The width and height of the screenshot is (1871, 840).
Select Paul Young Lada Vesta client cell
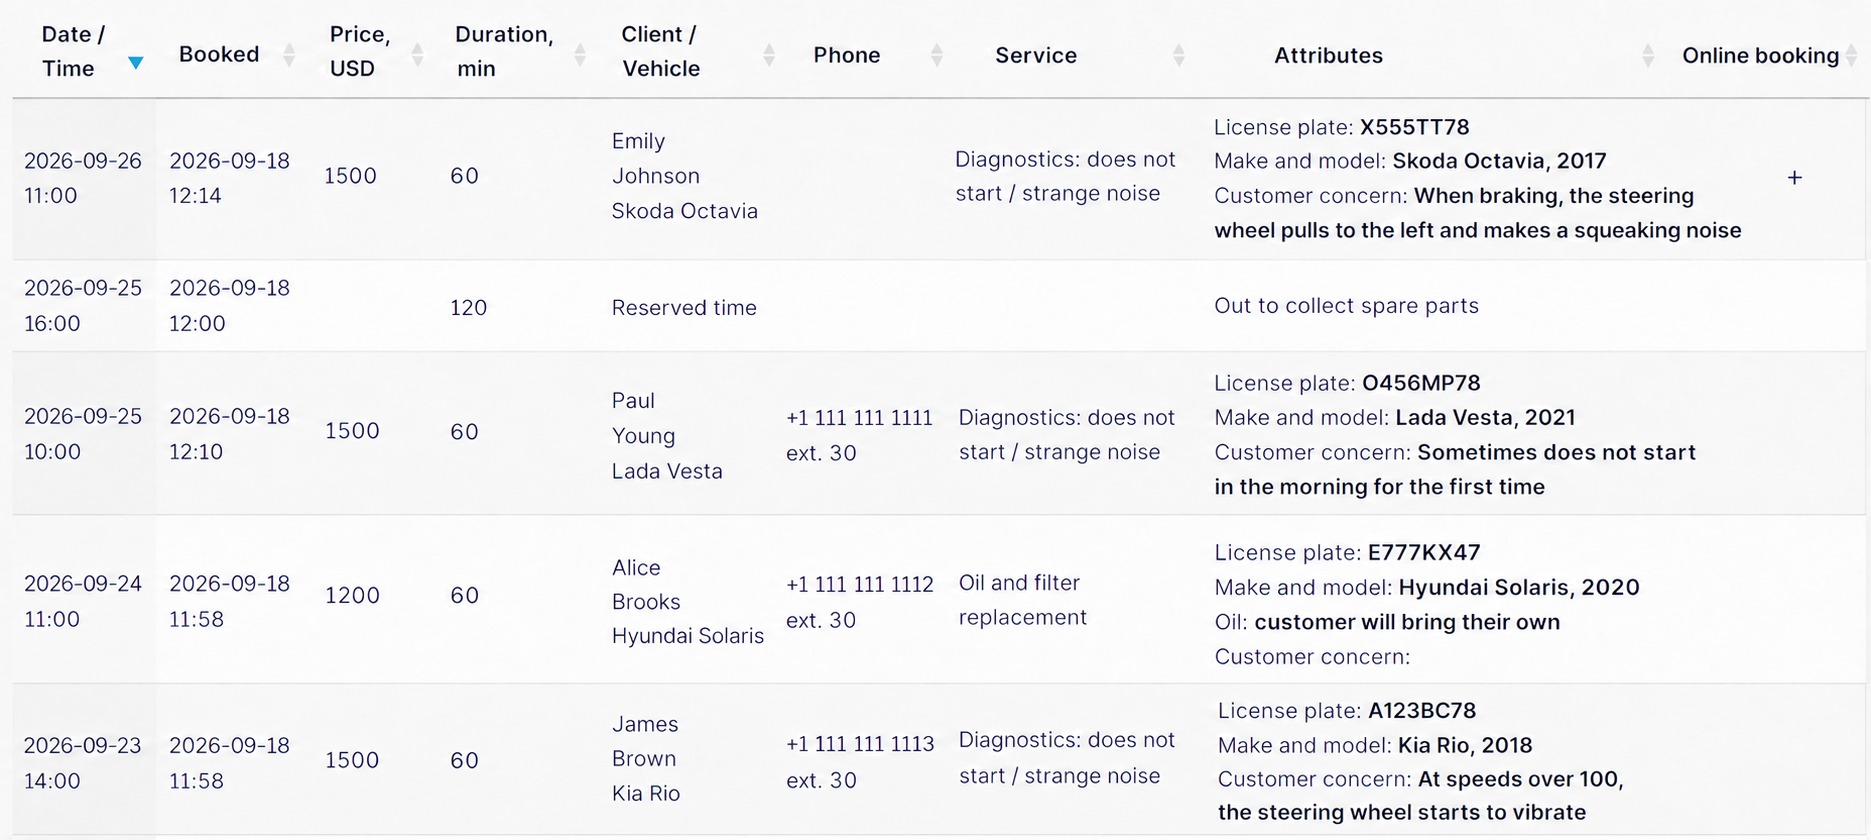(x=667, y=435)
